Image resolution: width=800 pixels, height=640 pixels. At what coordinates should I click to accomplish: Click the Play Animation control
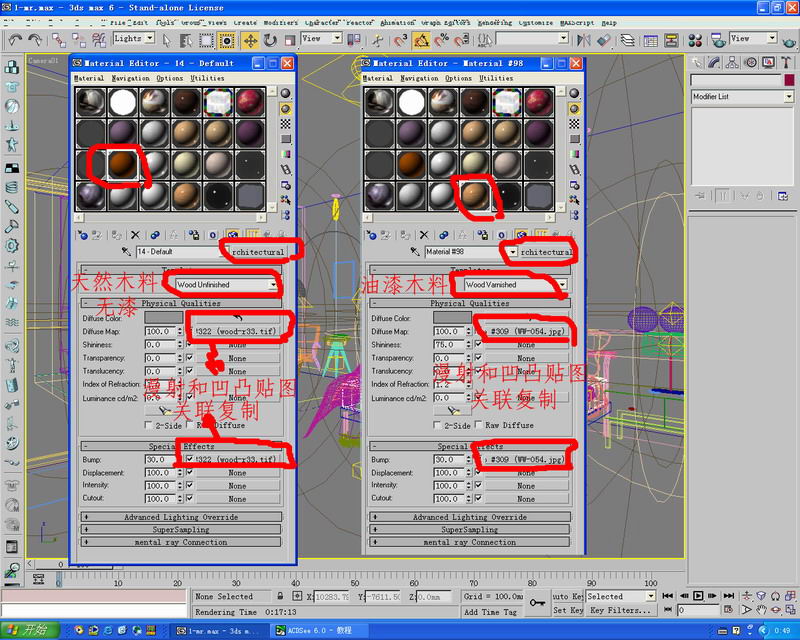(698, 596)
